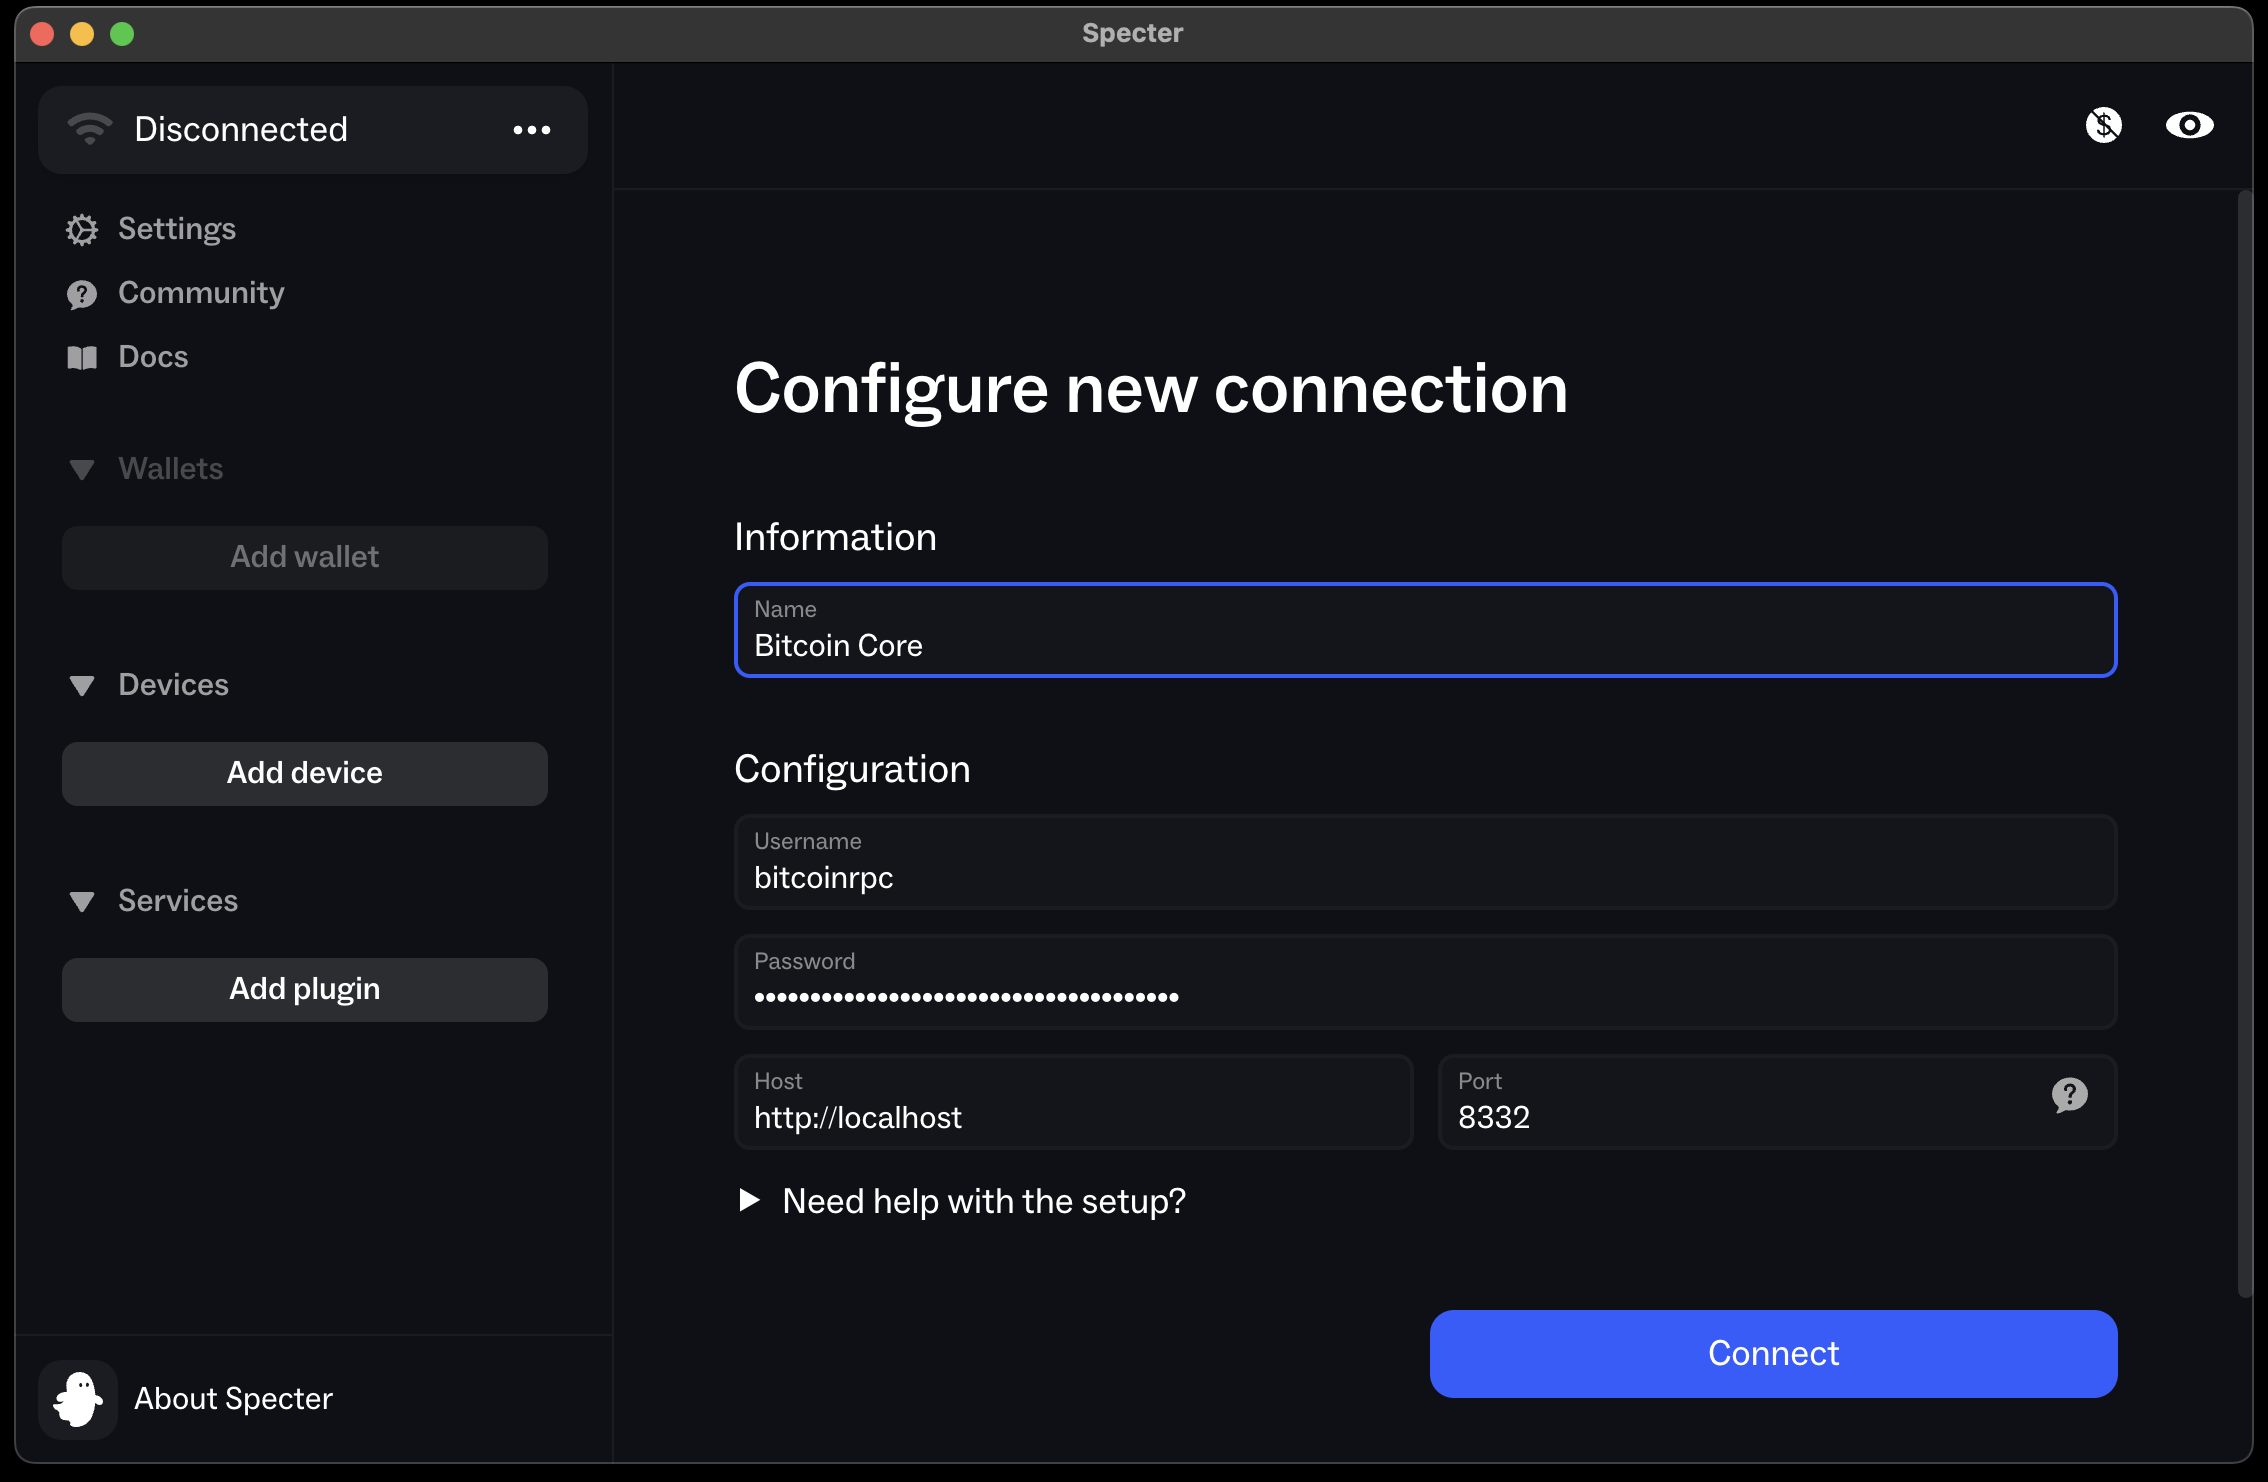Click the Settings gear icon
Screen dimensions: 2268x1482
[x=82, y=230]
